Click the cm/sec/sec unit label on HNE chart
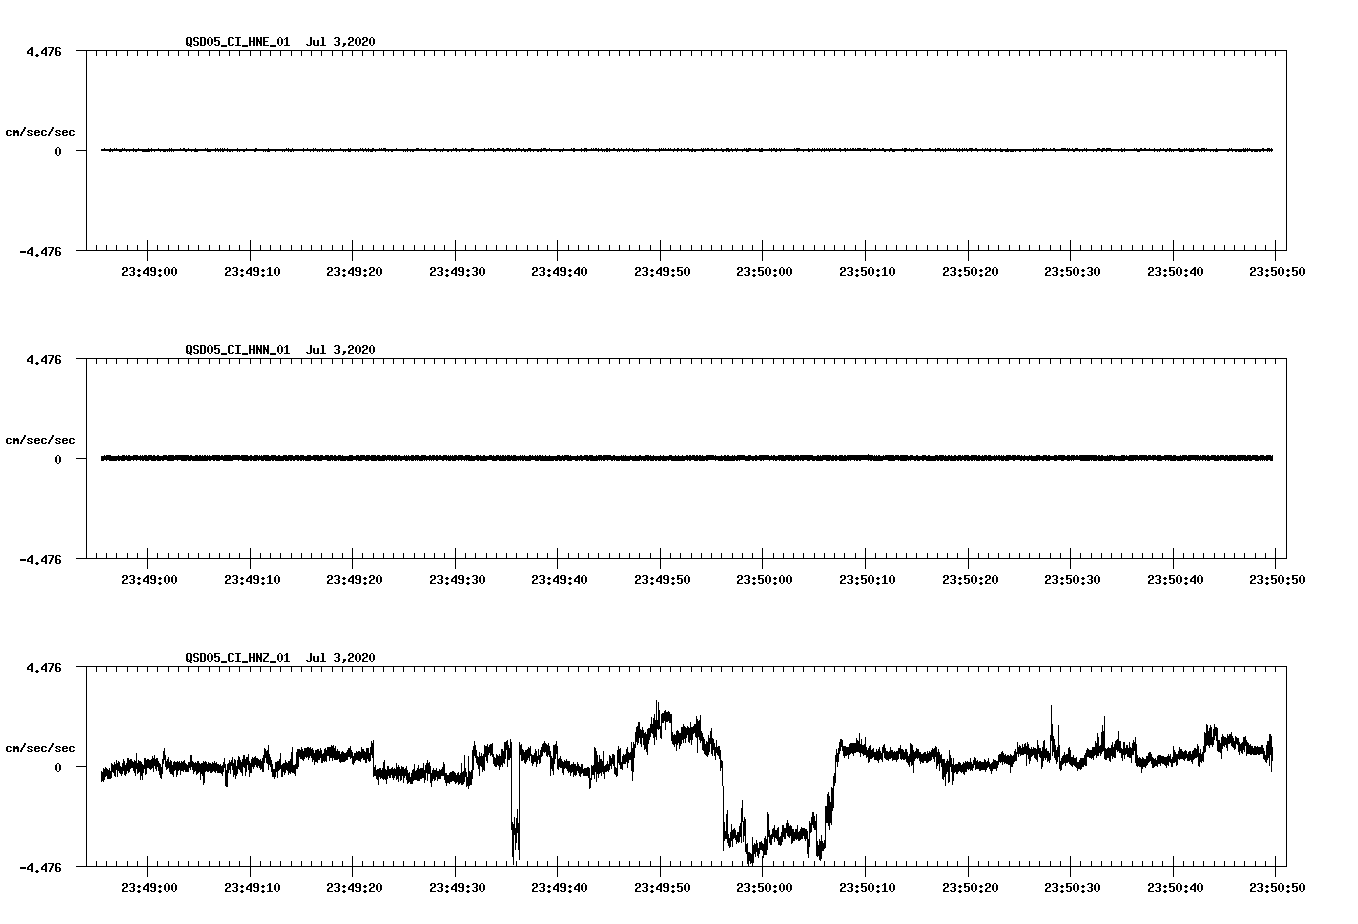The image size is (1358, 924). (x=40, y=132)
